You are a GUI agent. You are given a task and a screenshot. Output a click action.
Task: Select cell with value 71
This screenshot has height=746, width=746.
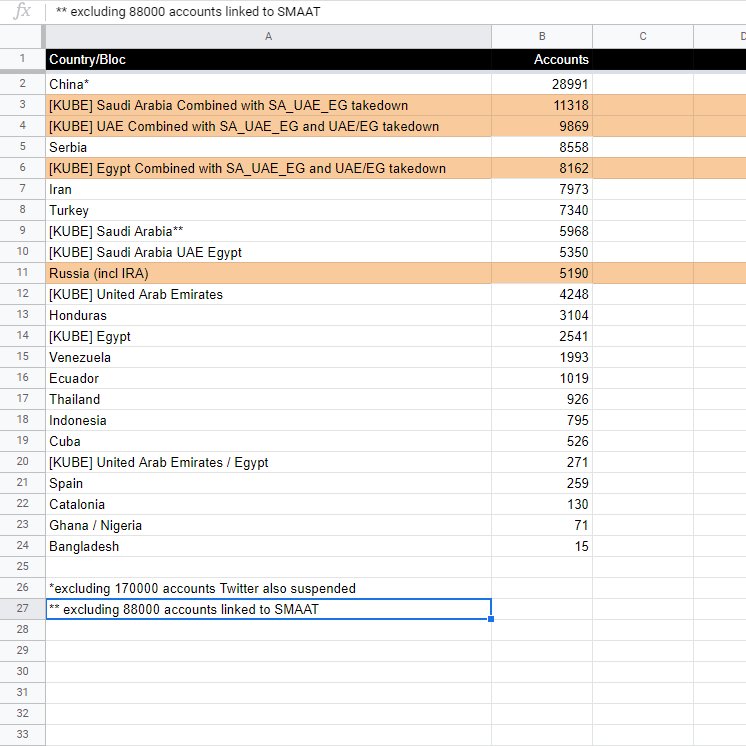[x=542, y=525]
